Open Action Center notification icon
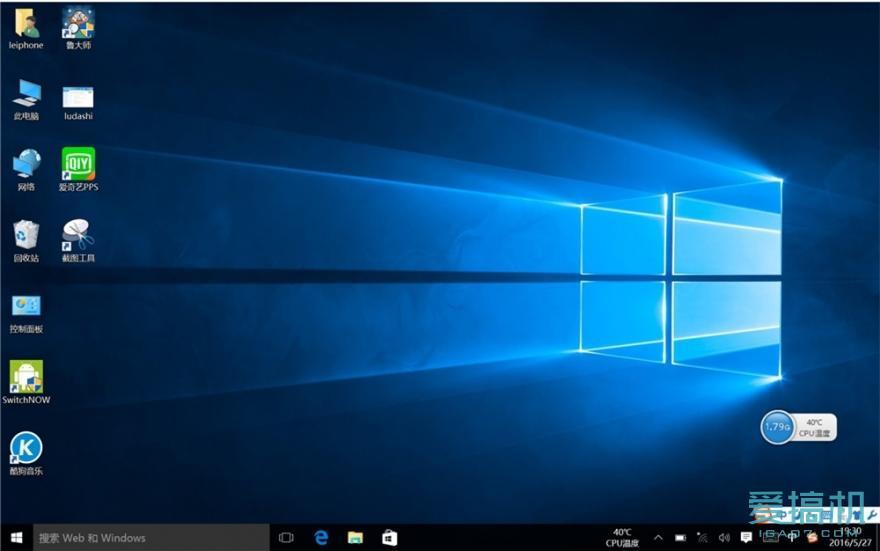This screenshot has height=551, width=880. (x=746, y=538)
